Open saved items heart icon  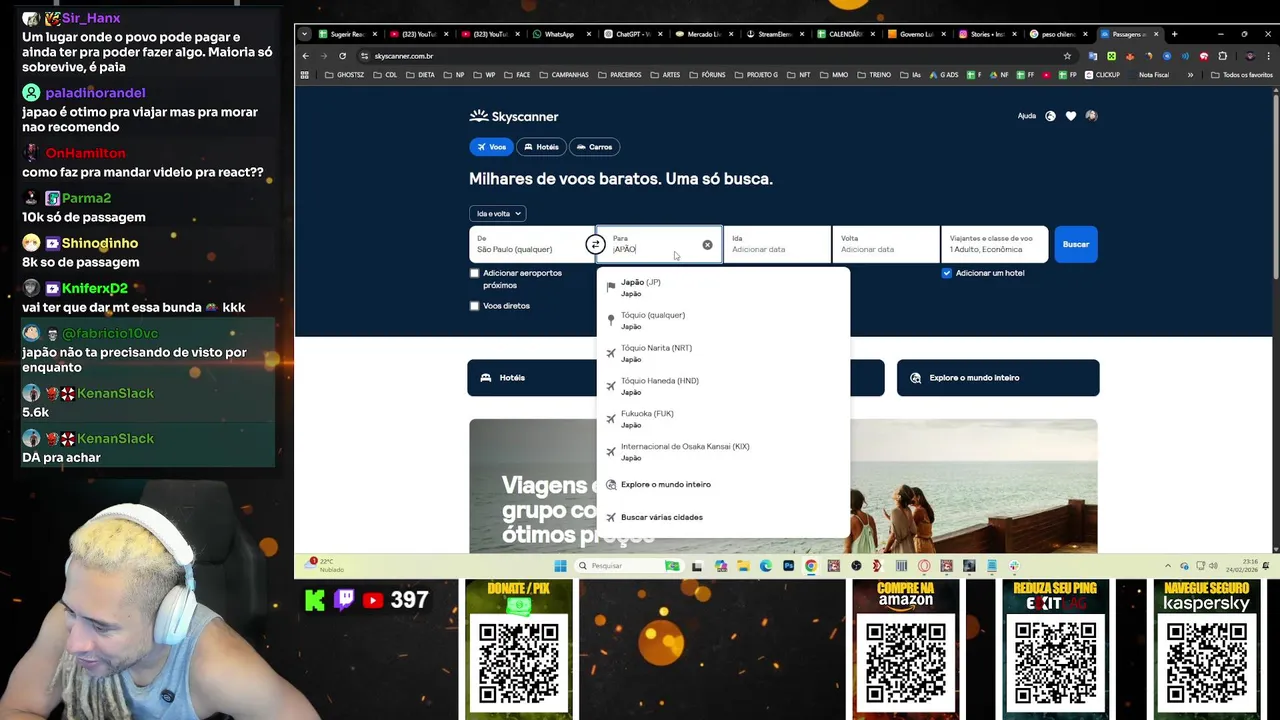pos(1071,116)
